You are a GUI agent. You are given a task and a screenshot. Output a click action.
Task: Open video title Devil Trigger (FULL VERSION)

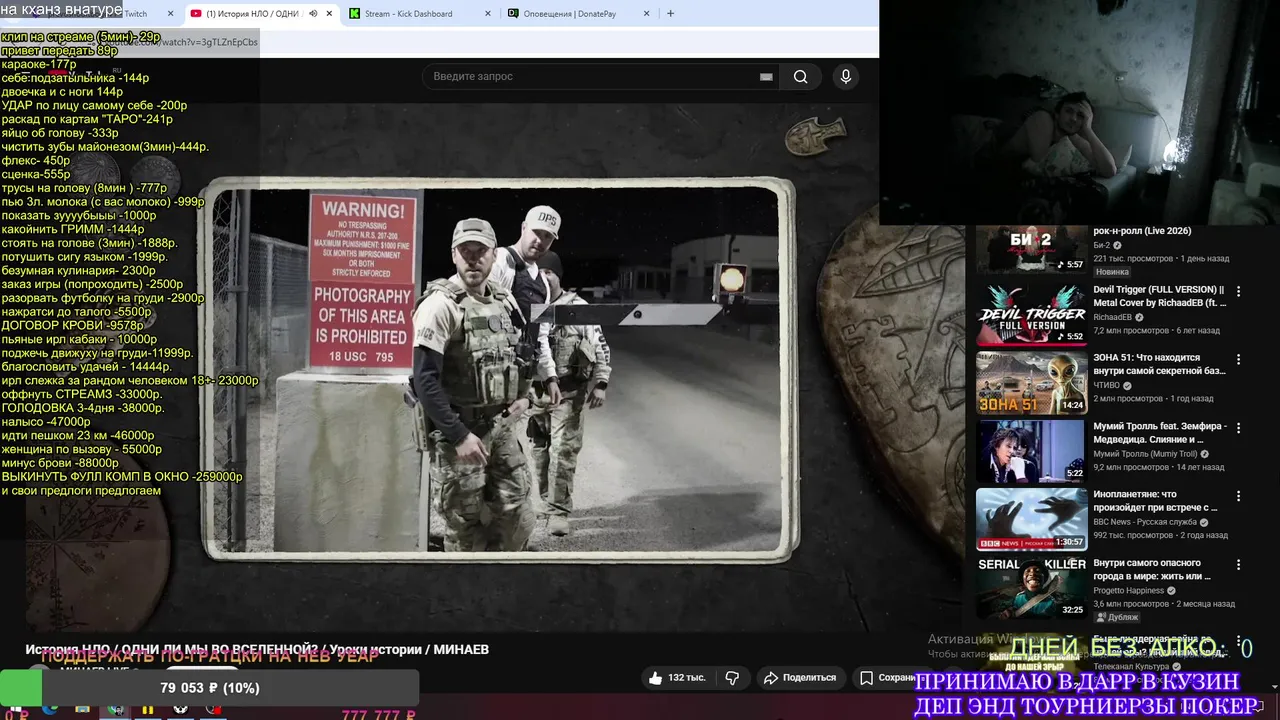[1159, 296]
